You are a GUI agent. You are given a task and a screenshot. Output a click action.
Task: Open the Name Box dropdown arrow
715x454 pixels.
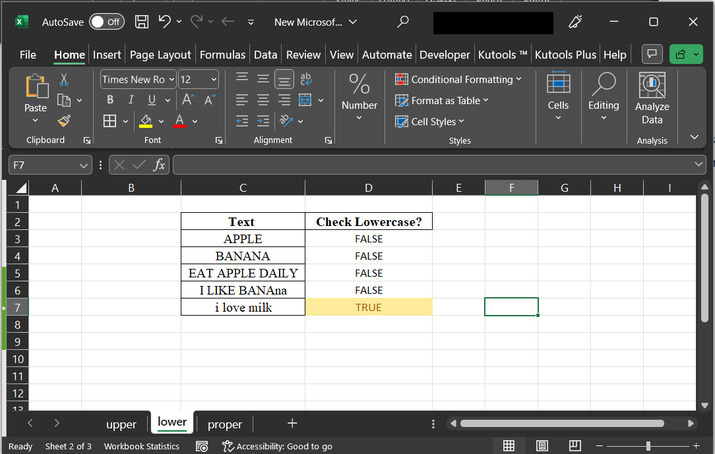coord(84,165)
